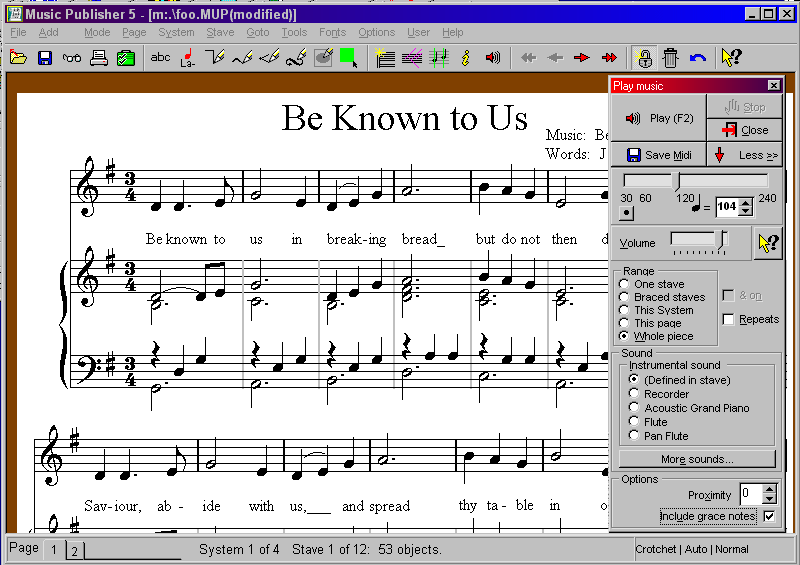Toggle the Include grace notes checkbox
The image size is (800, 565).
point(769,517)
